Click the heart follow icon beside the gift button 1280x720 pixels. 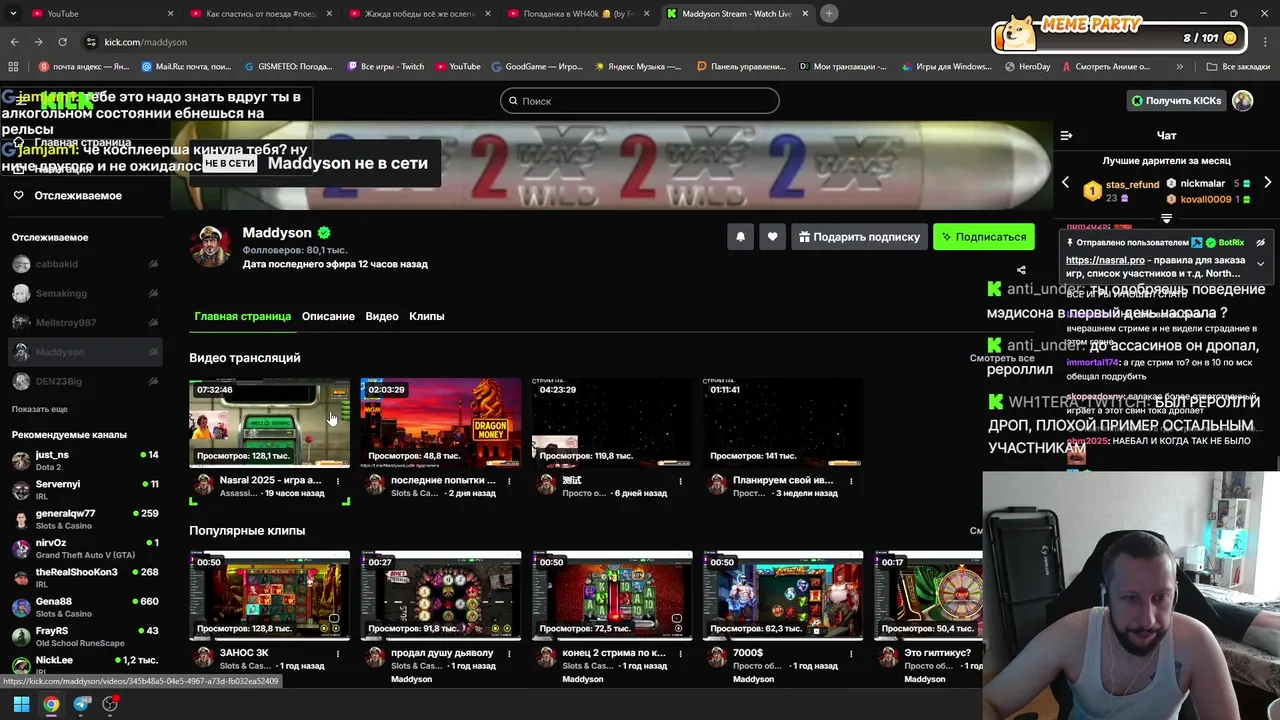click(772, 237)
